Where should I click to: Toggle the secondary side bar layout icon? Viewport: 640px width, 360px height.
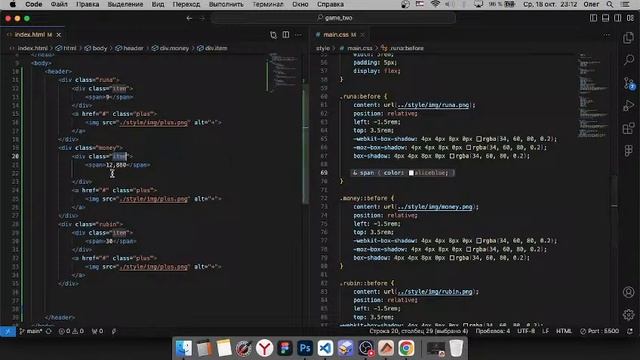click(618, 18)
